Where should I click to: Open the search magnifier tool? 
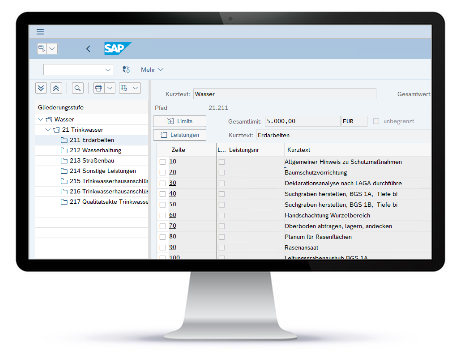(78, 88)
